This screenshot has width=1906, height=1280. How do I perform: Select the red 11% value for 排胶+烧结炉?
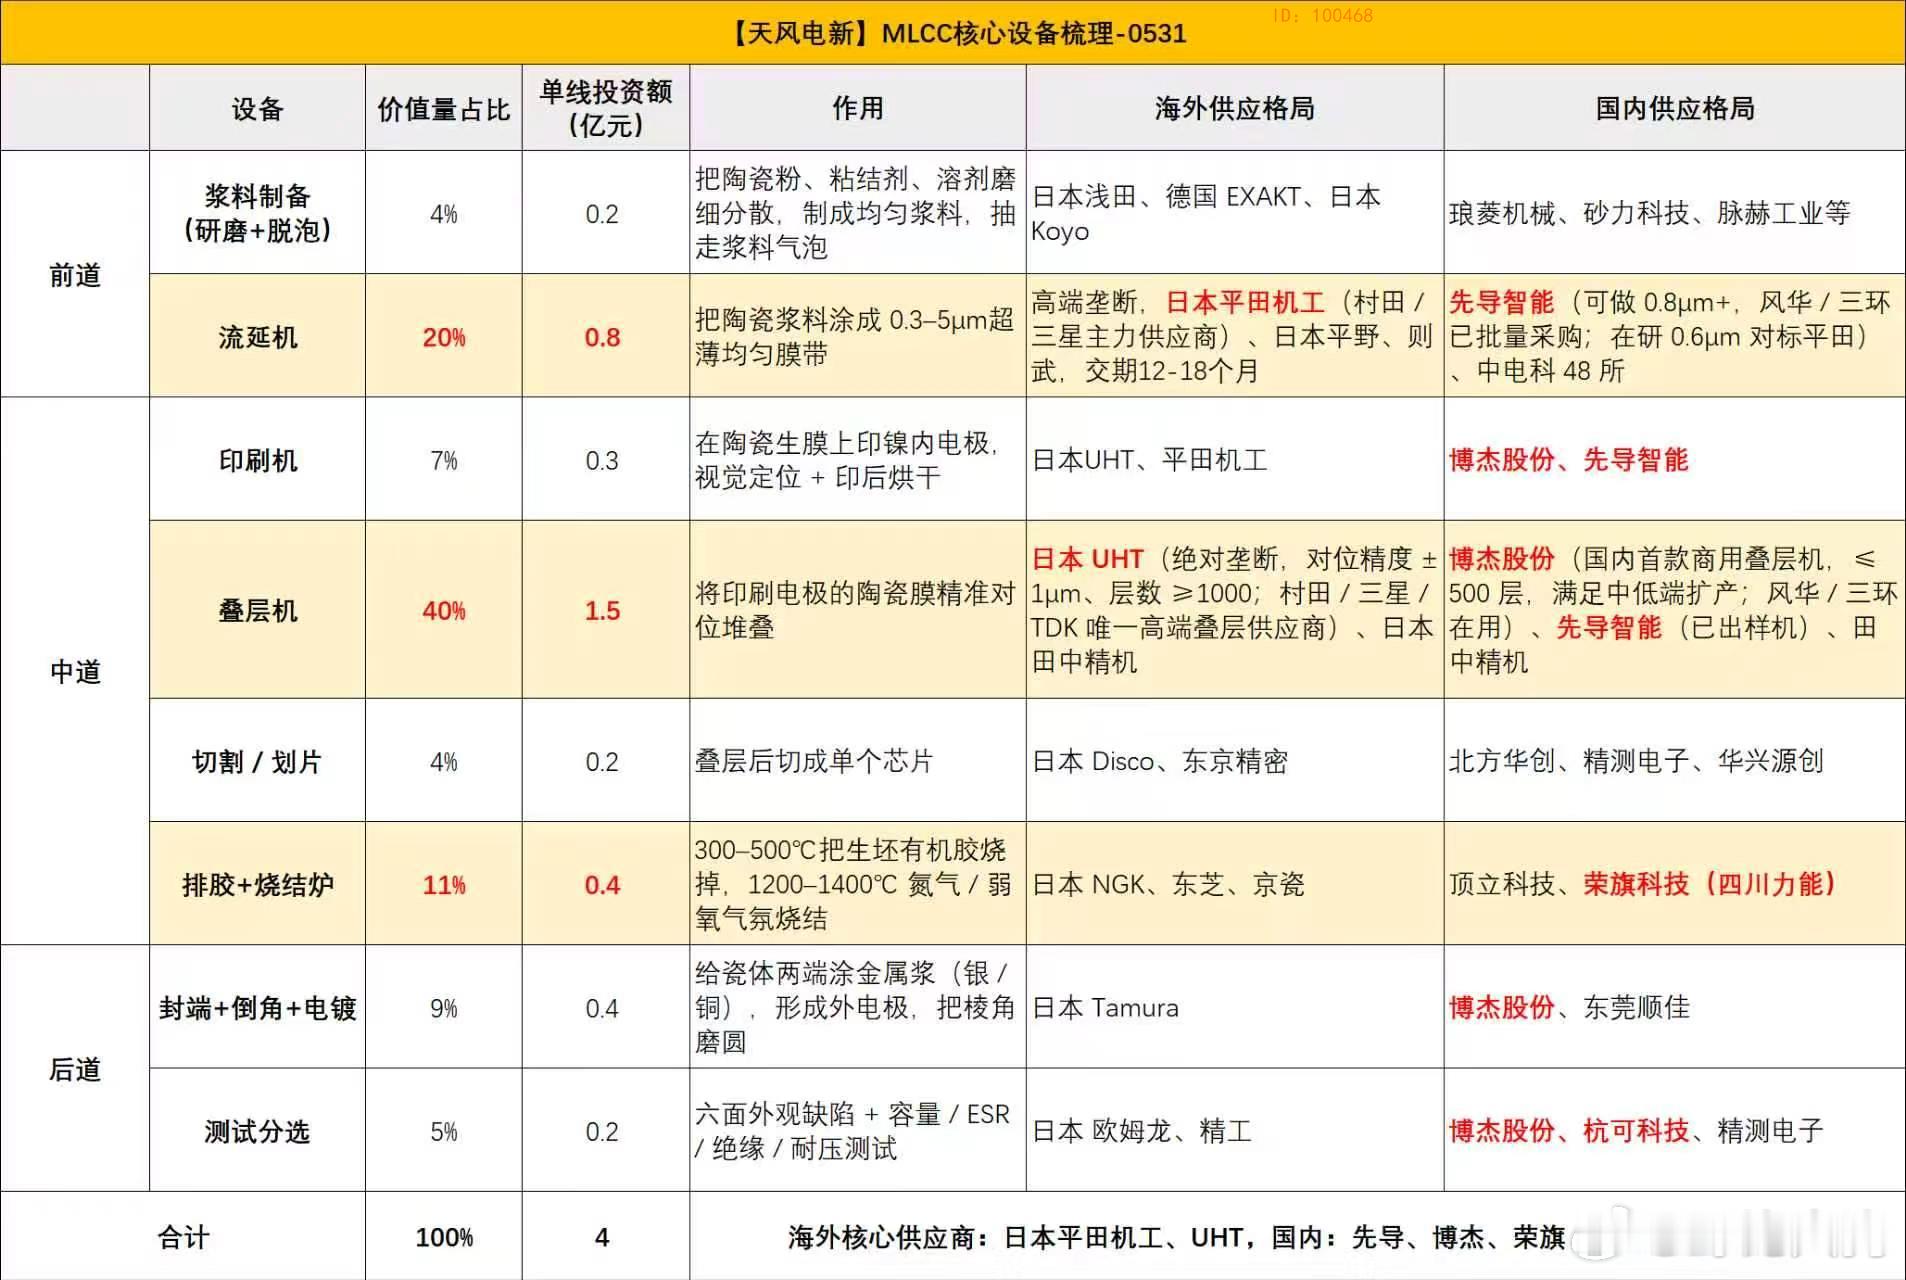pyautogui.click(x=443, y=885)
